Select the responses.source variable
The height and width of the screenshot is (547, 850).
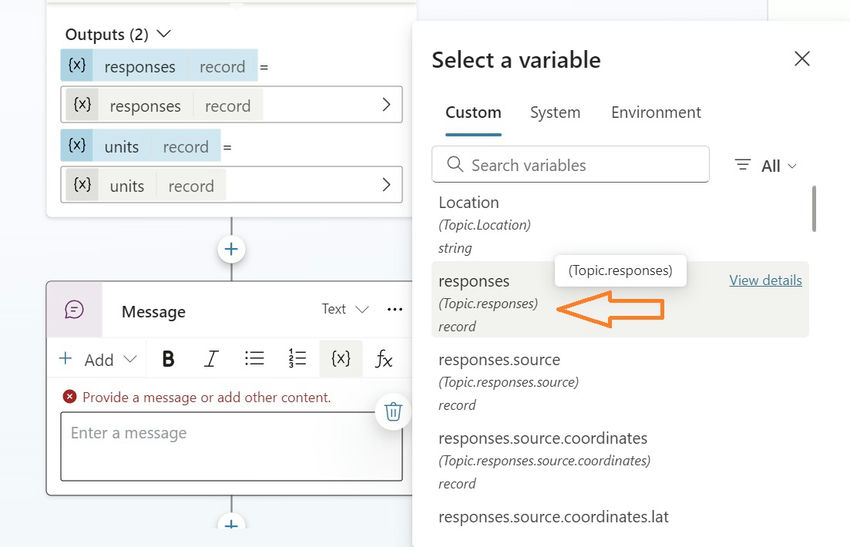tap(499, 360)
